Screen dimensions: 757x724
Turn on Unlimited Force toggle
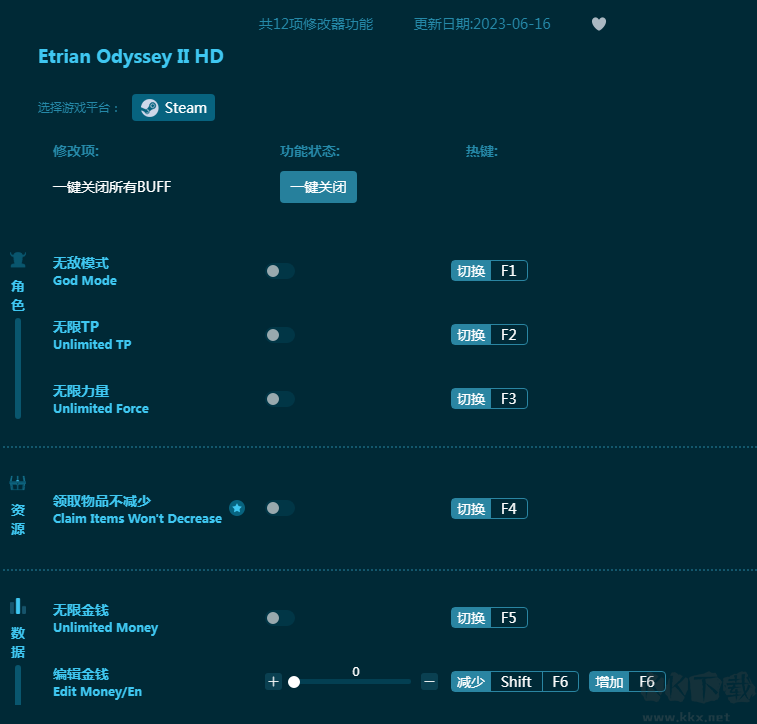pos(280,399)
